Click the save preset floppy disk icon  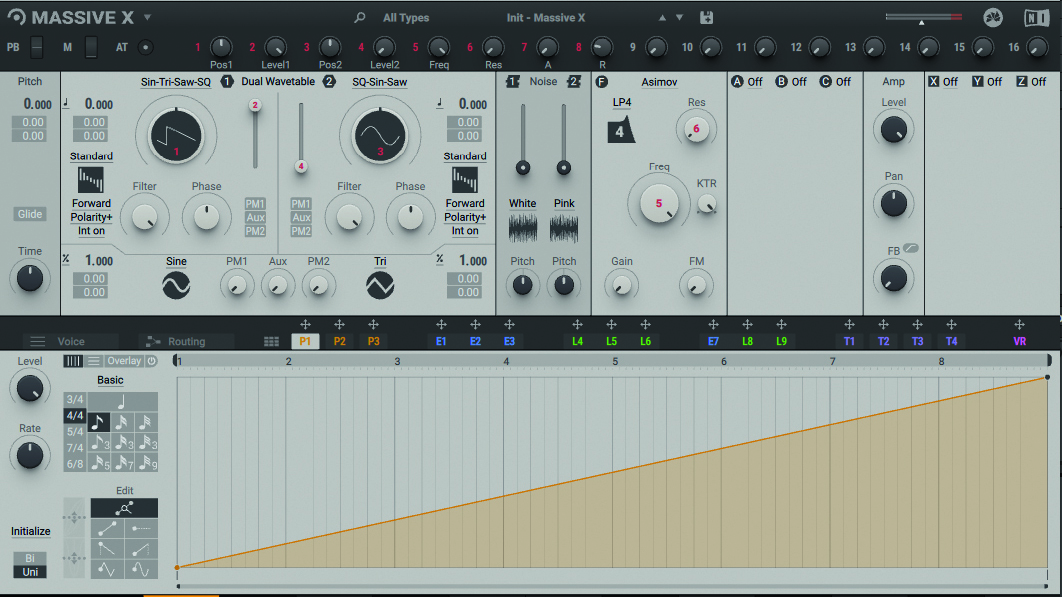pyautogui.click(x=707, y=18)
